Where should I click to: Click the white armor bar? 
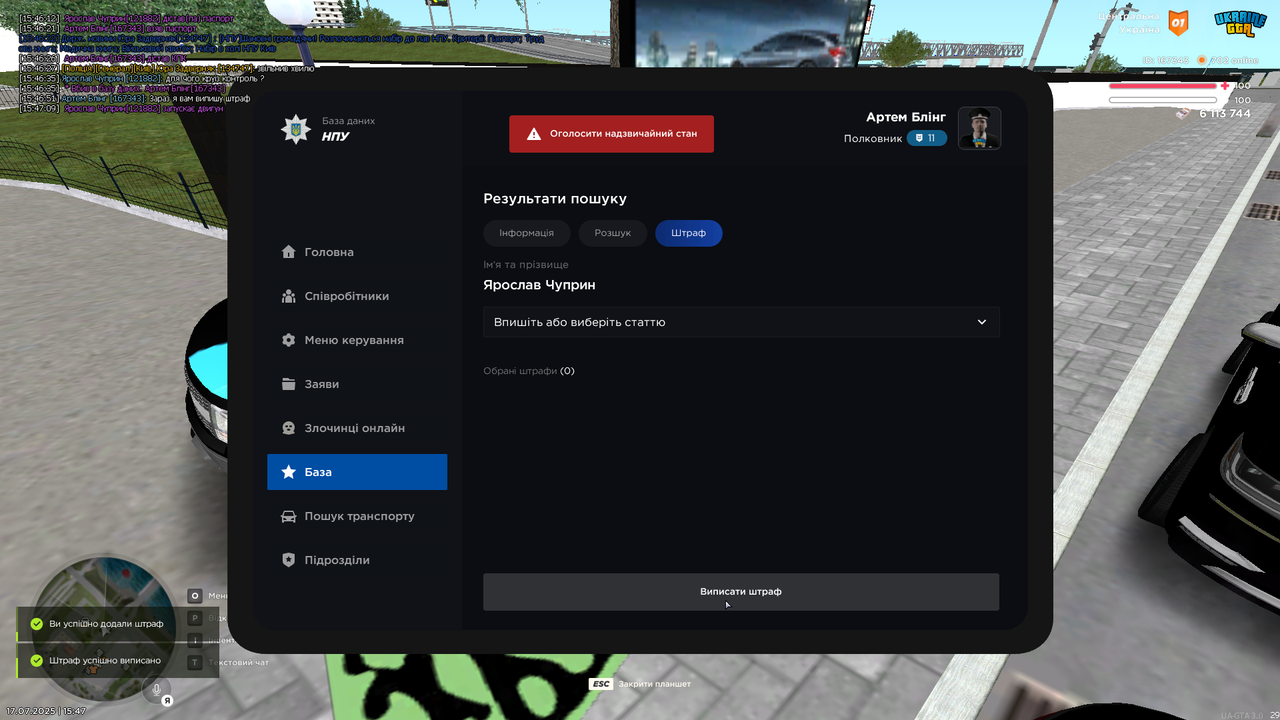pyautogui.click(x=1164, y=100)
